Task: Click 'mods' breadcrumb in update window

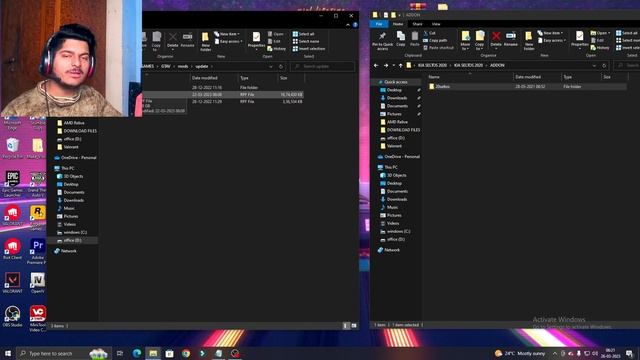Action: tap(183, 66)
